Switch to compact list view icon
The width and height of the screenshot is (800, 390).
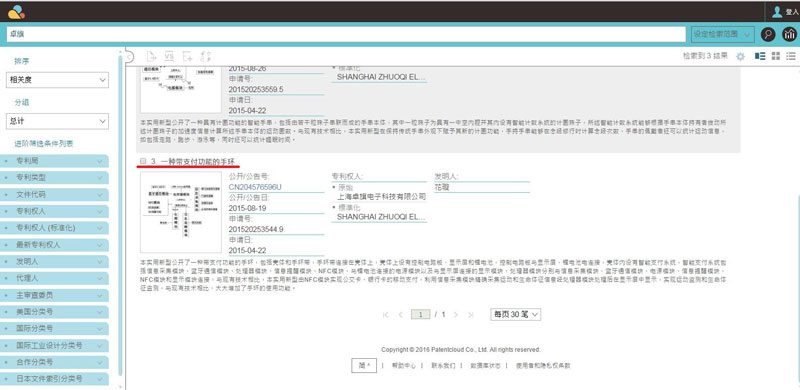[791, 56]
